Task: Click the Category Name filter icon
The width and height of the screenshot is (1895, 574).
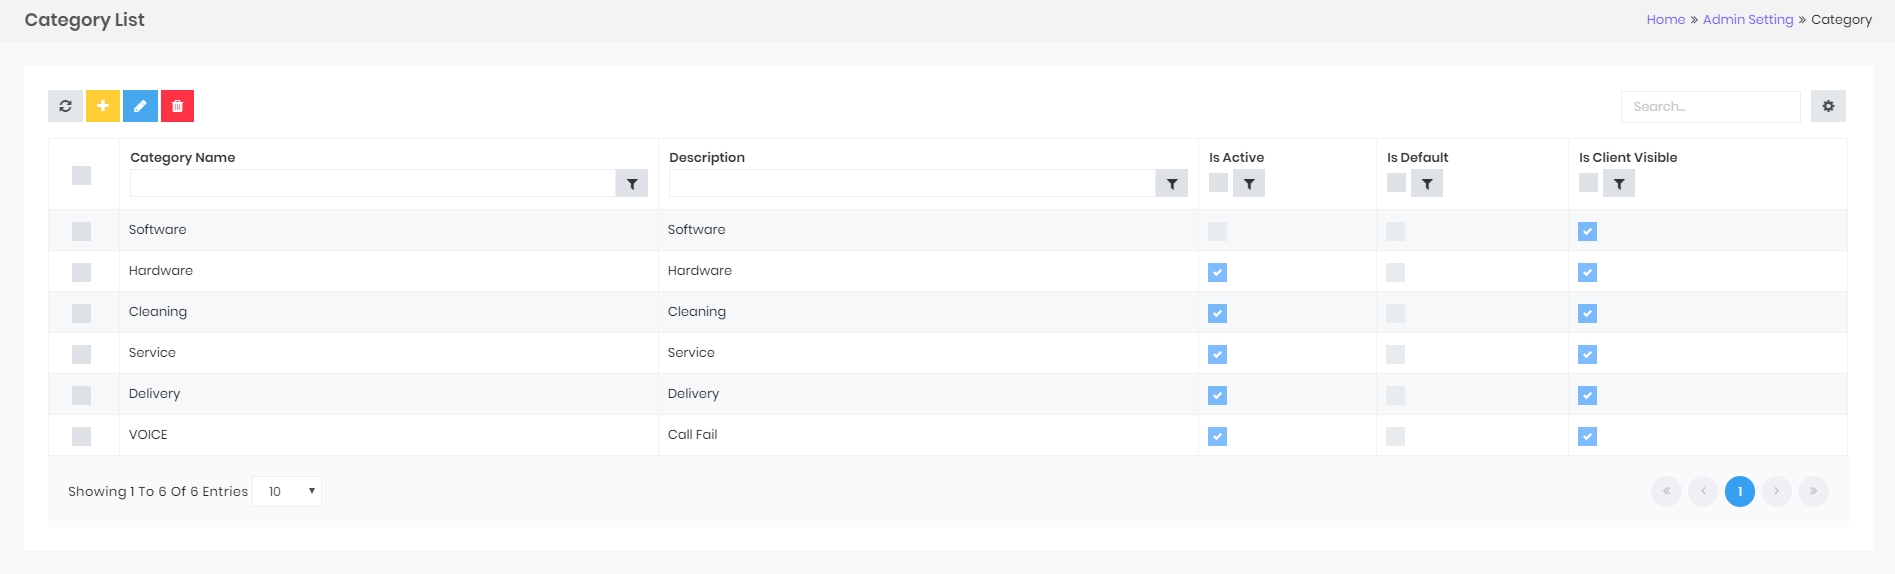Action: (631, 184)
